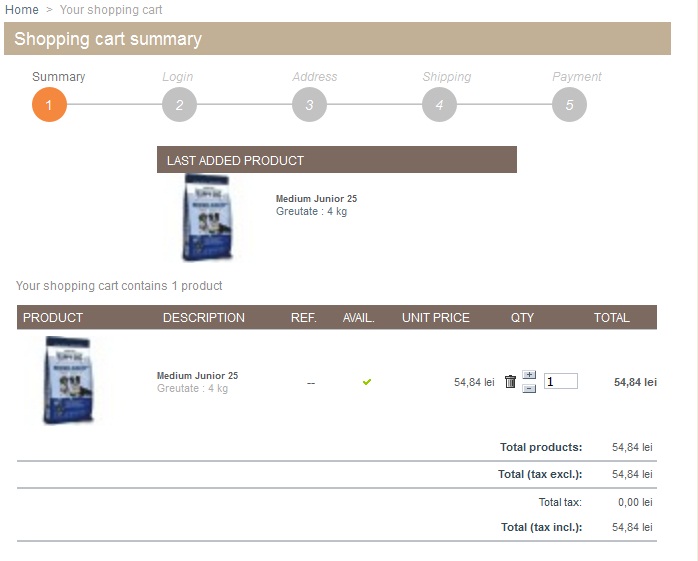
Task: Click the Summary step label
Action: pos(59,77)
